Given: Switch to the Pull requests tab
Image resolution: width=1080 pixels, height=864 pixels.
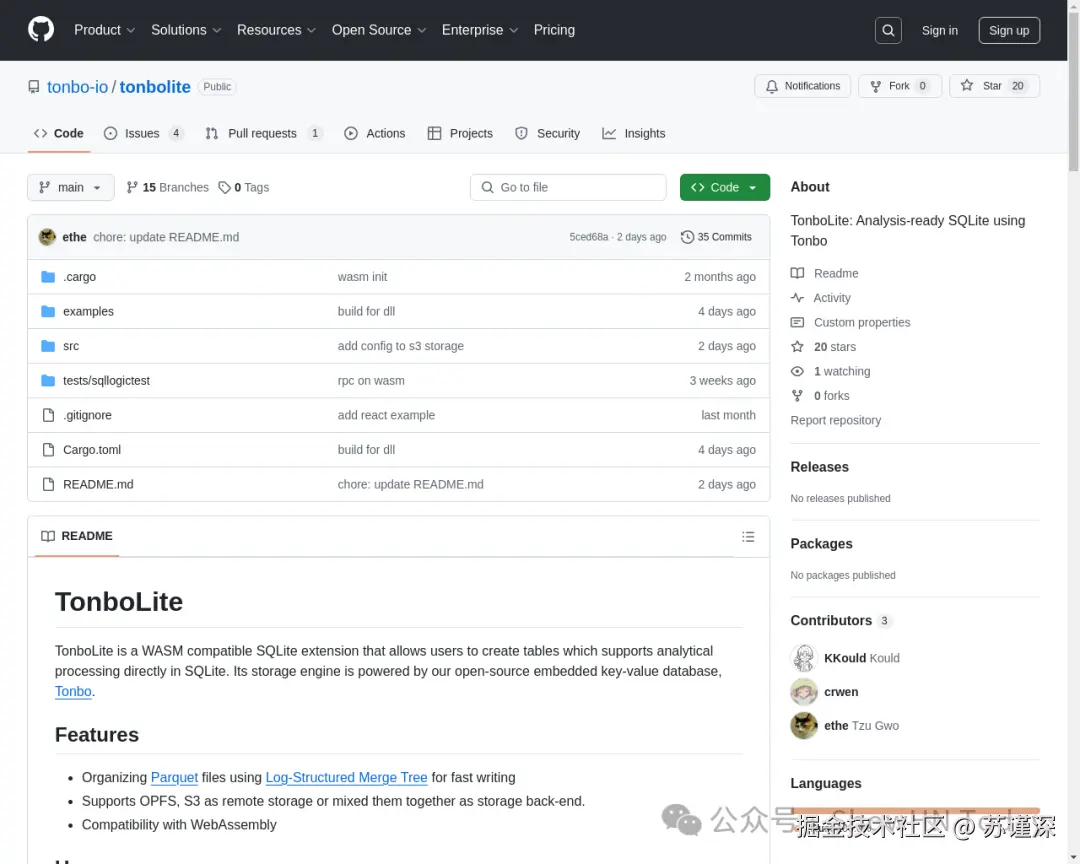Looking at the screenshot, I should 263,134.
